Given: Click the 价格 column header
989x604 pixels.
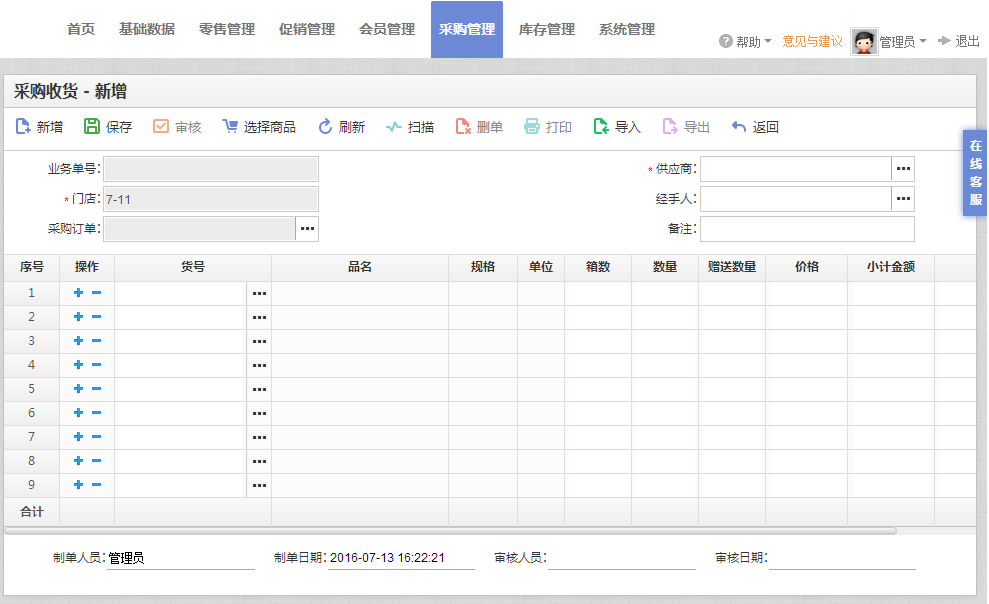Looking at the screenshot, I should [x=807, y=267].
